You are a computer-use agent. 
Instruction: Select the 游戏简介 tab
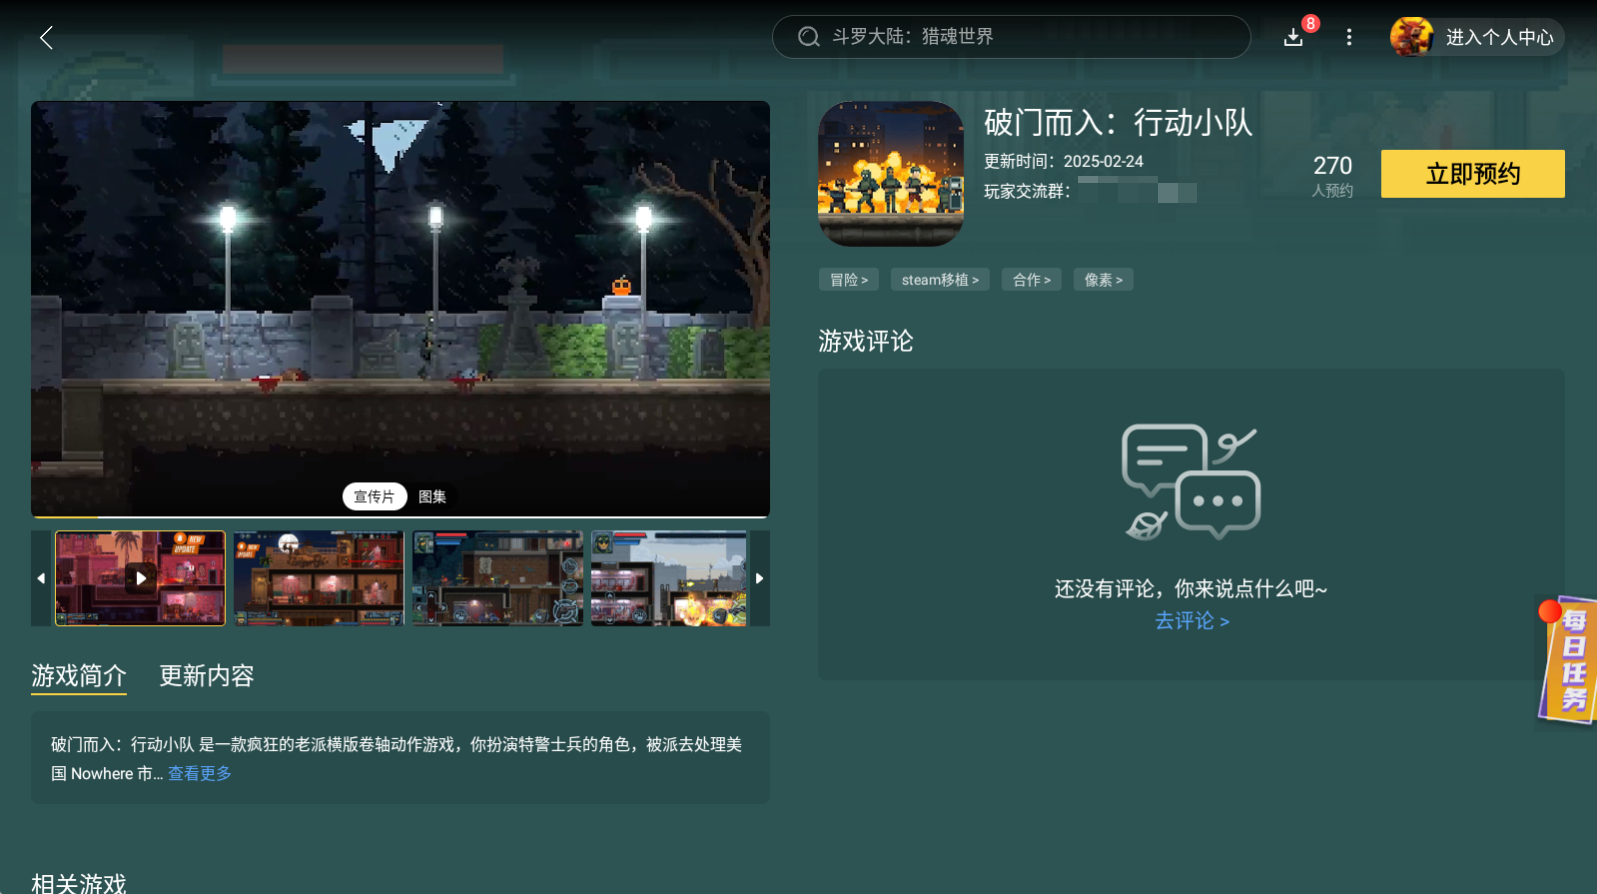[79, 676]
